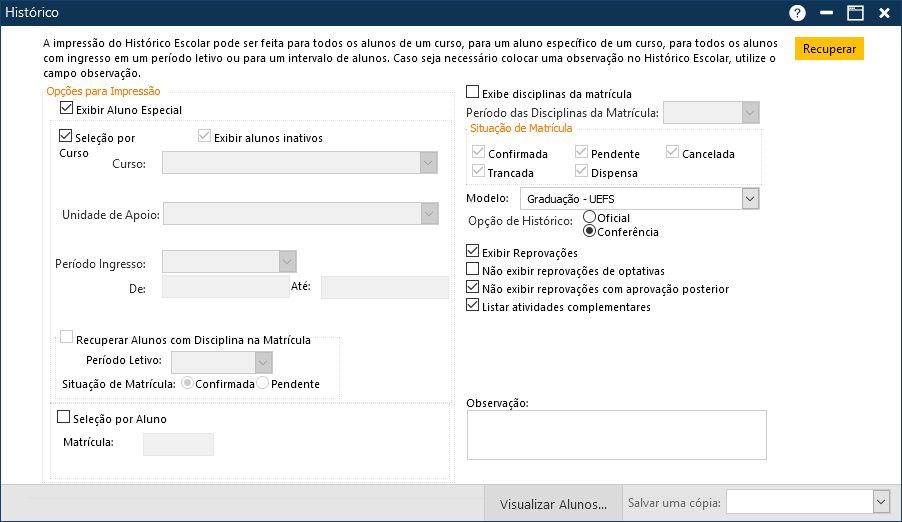Check Não exibir reprovações de optativas

tap(473, 270)
